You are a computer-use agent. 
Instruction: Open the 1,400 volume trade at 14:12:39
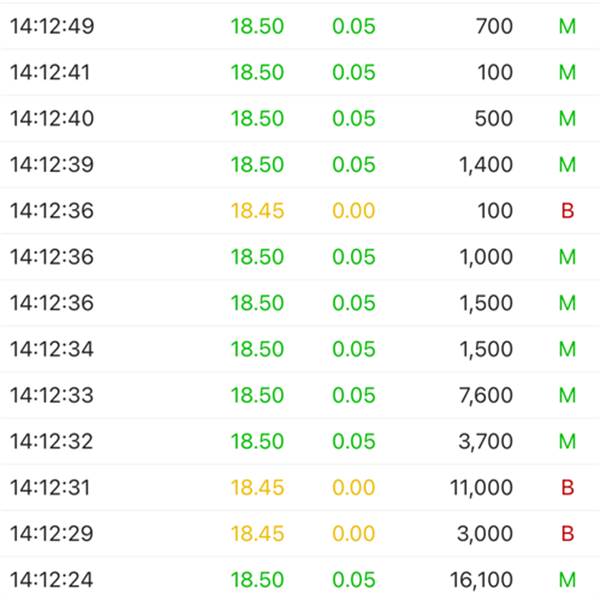300,165
